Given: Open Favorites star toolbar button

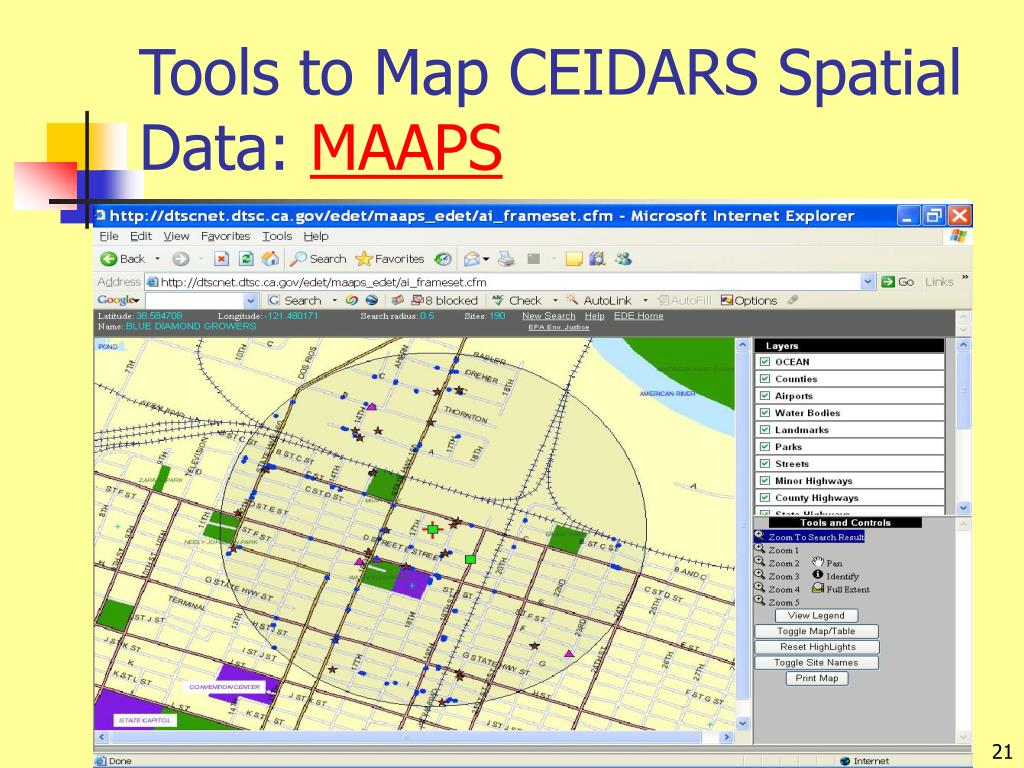Looking at the screenshot, I should coord(390,259).
